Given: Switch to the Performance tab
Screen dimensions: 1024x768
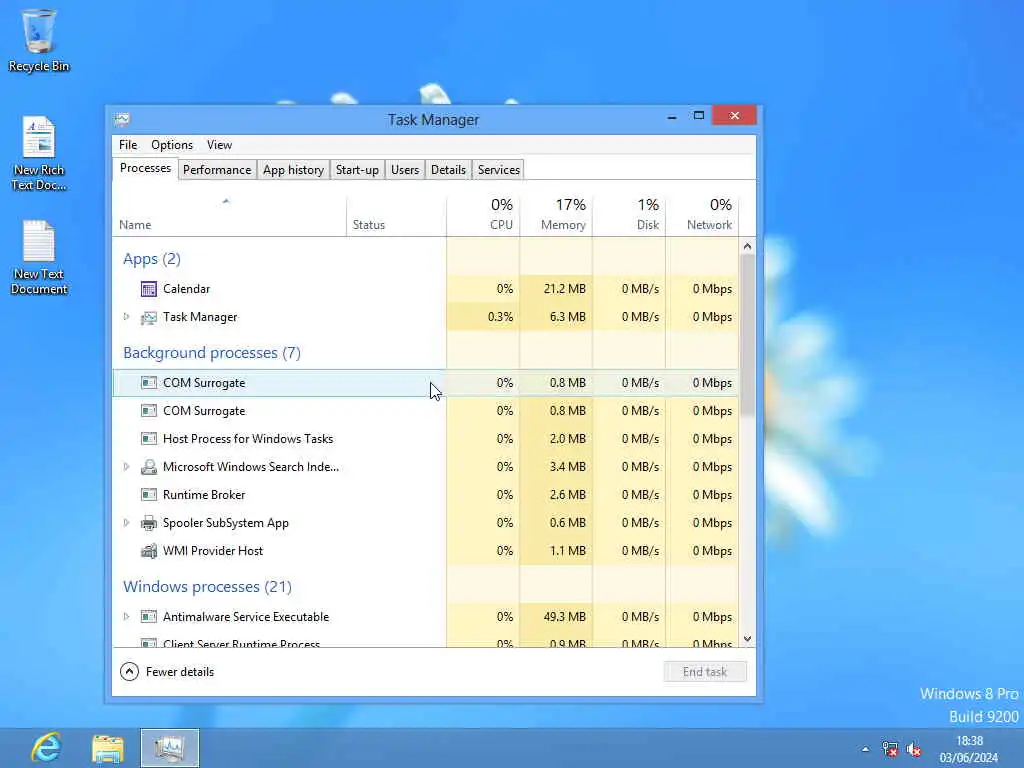Looking at the screenshot, I should 217,170.
